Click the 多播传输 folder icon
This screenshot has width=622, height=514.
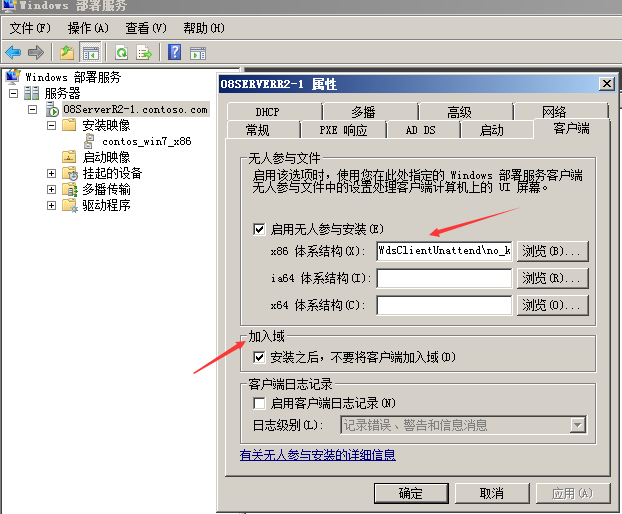tap(70, 190)
